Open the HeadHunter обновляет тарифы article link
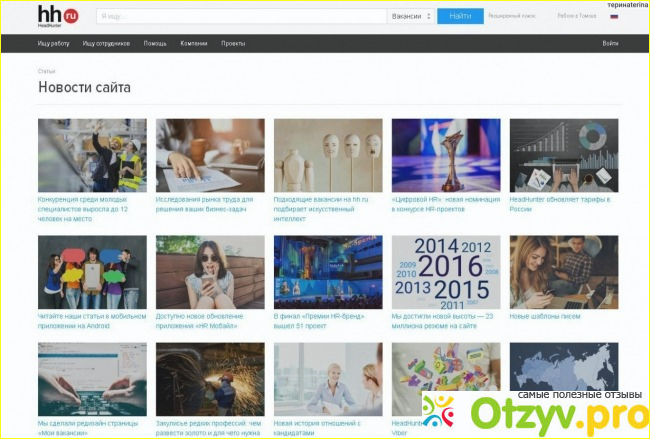This screenshot has width=650, height=439. 560,204
